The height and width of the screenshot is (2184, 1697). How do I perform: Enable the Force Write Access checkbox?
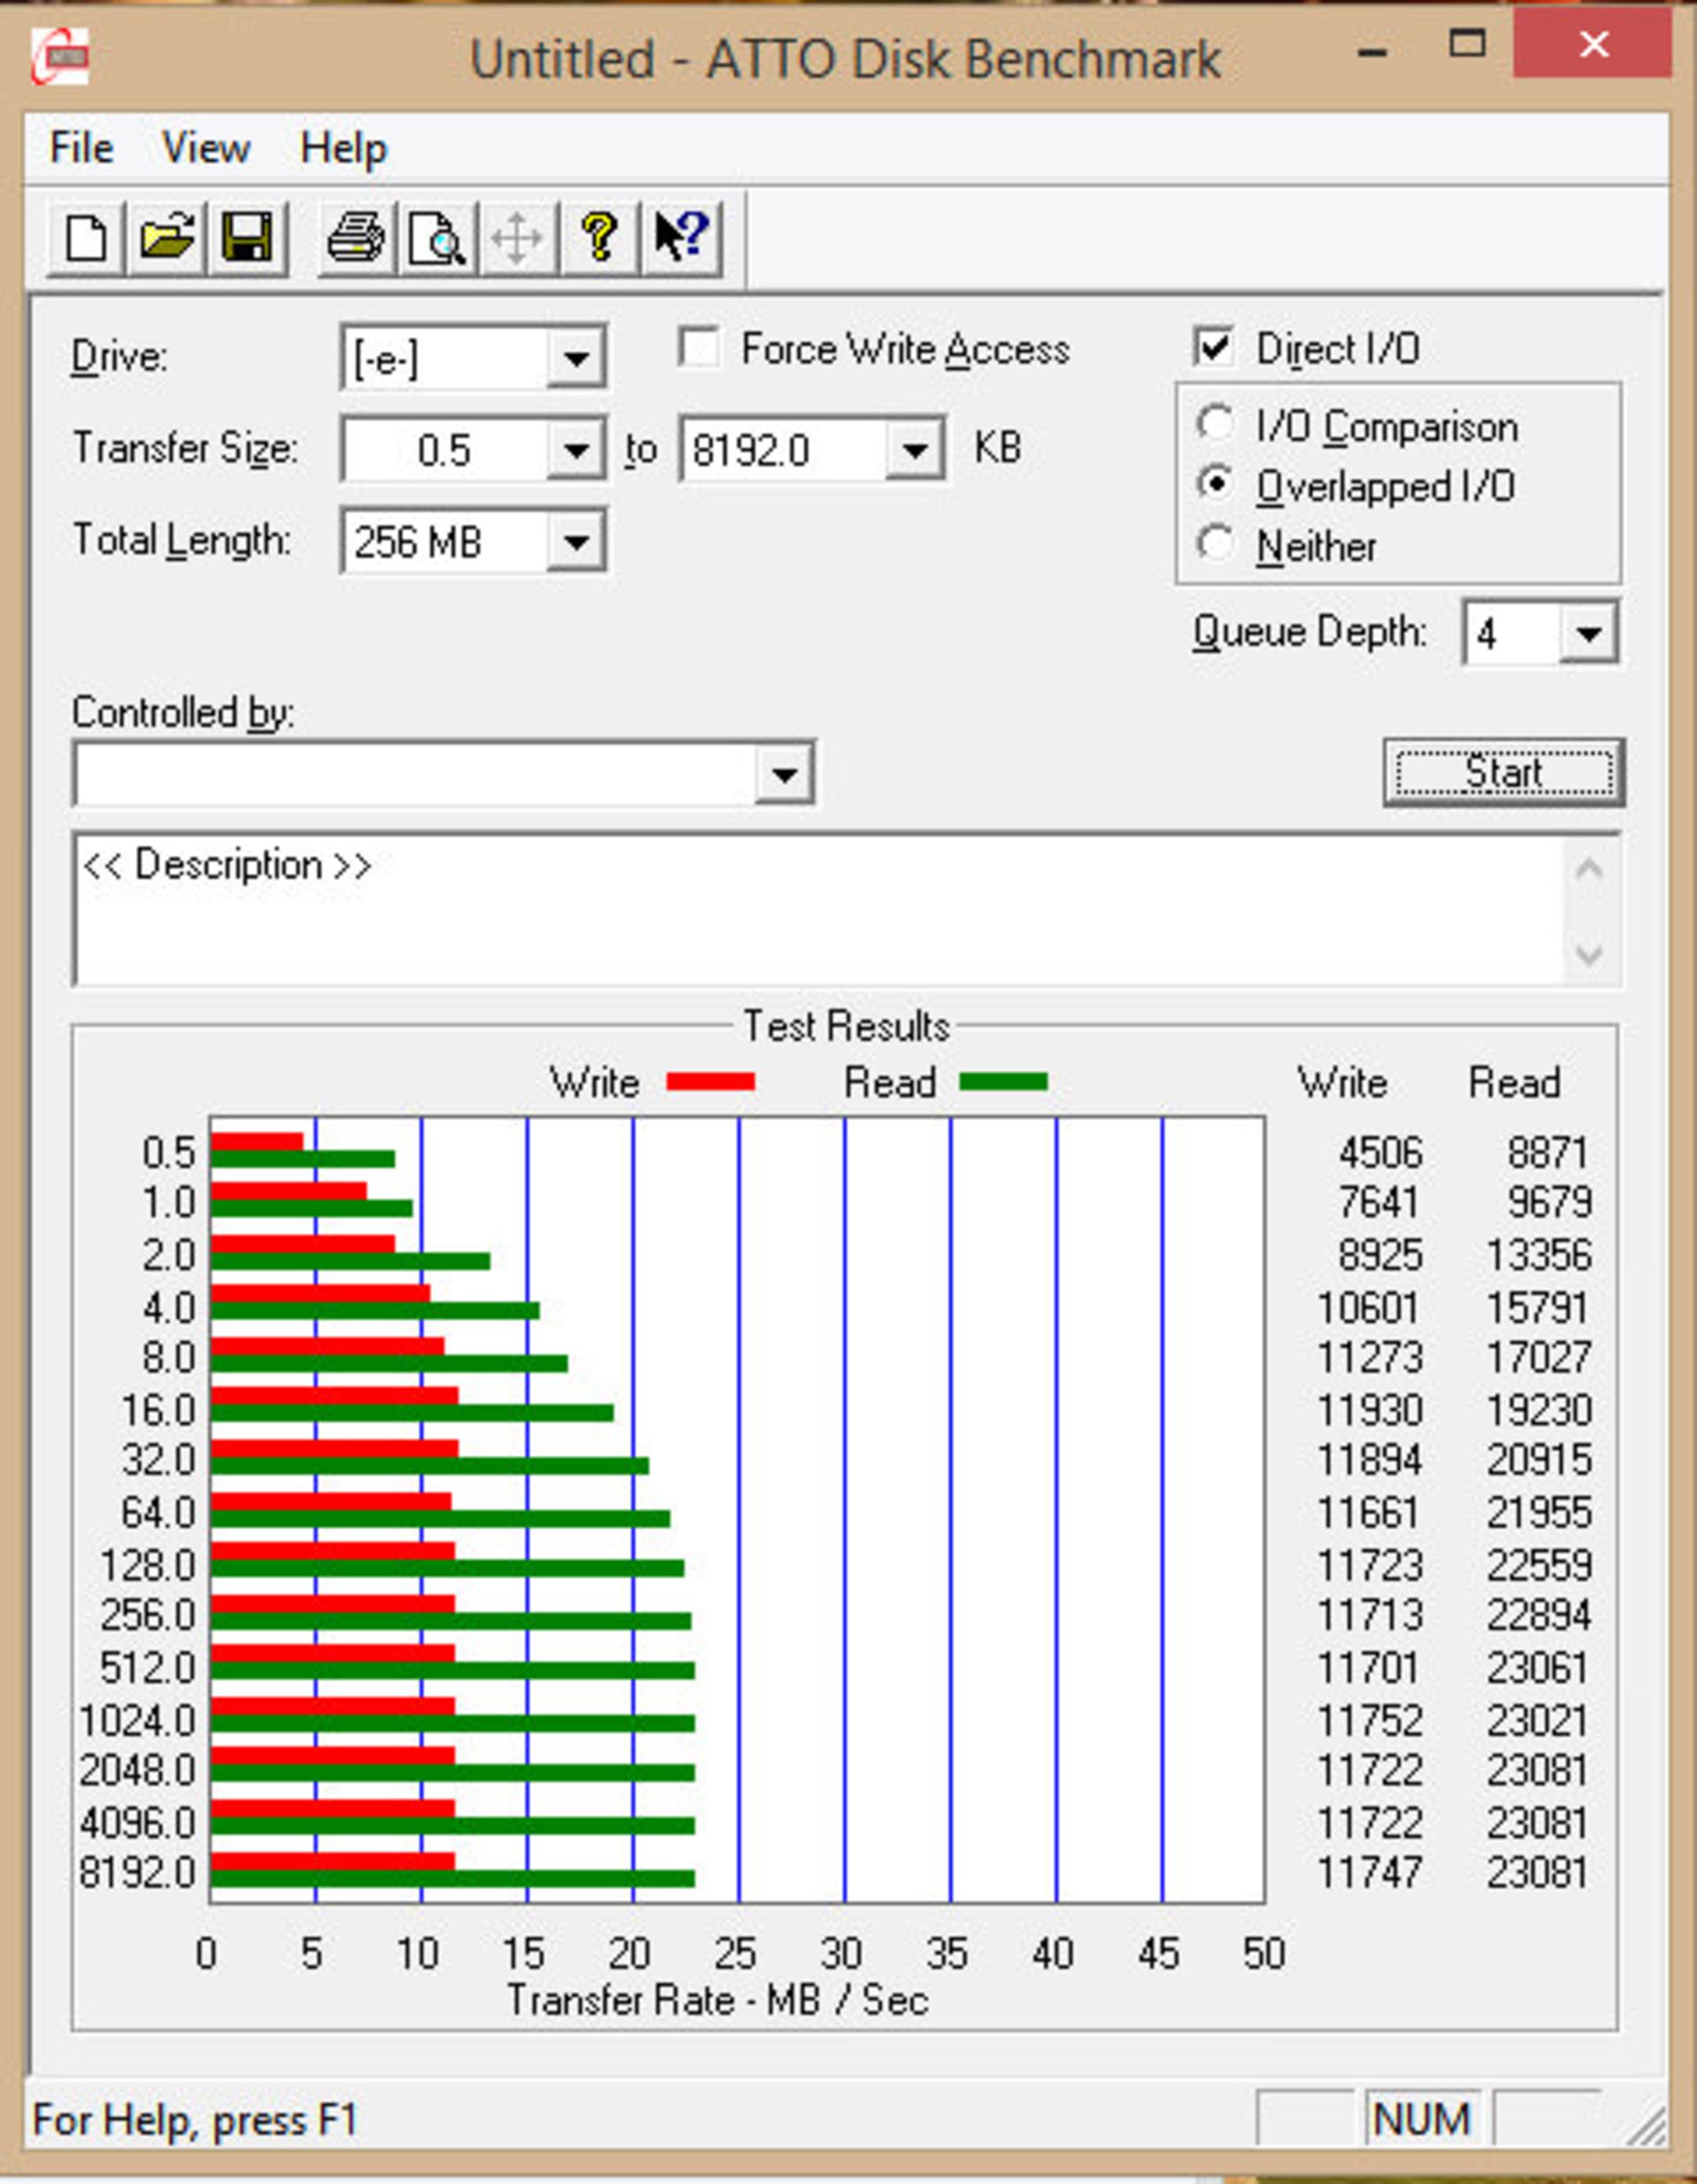(x=699, y=349)
